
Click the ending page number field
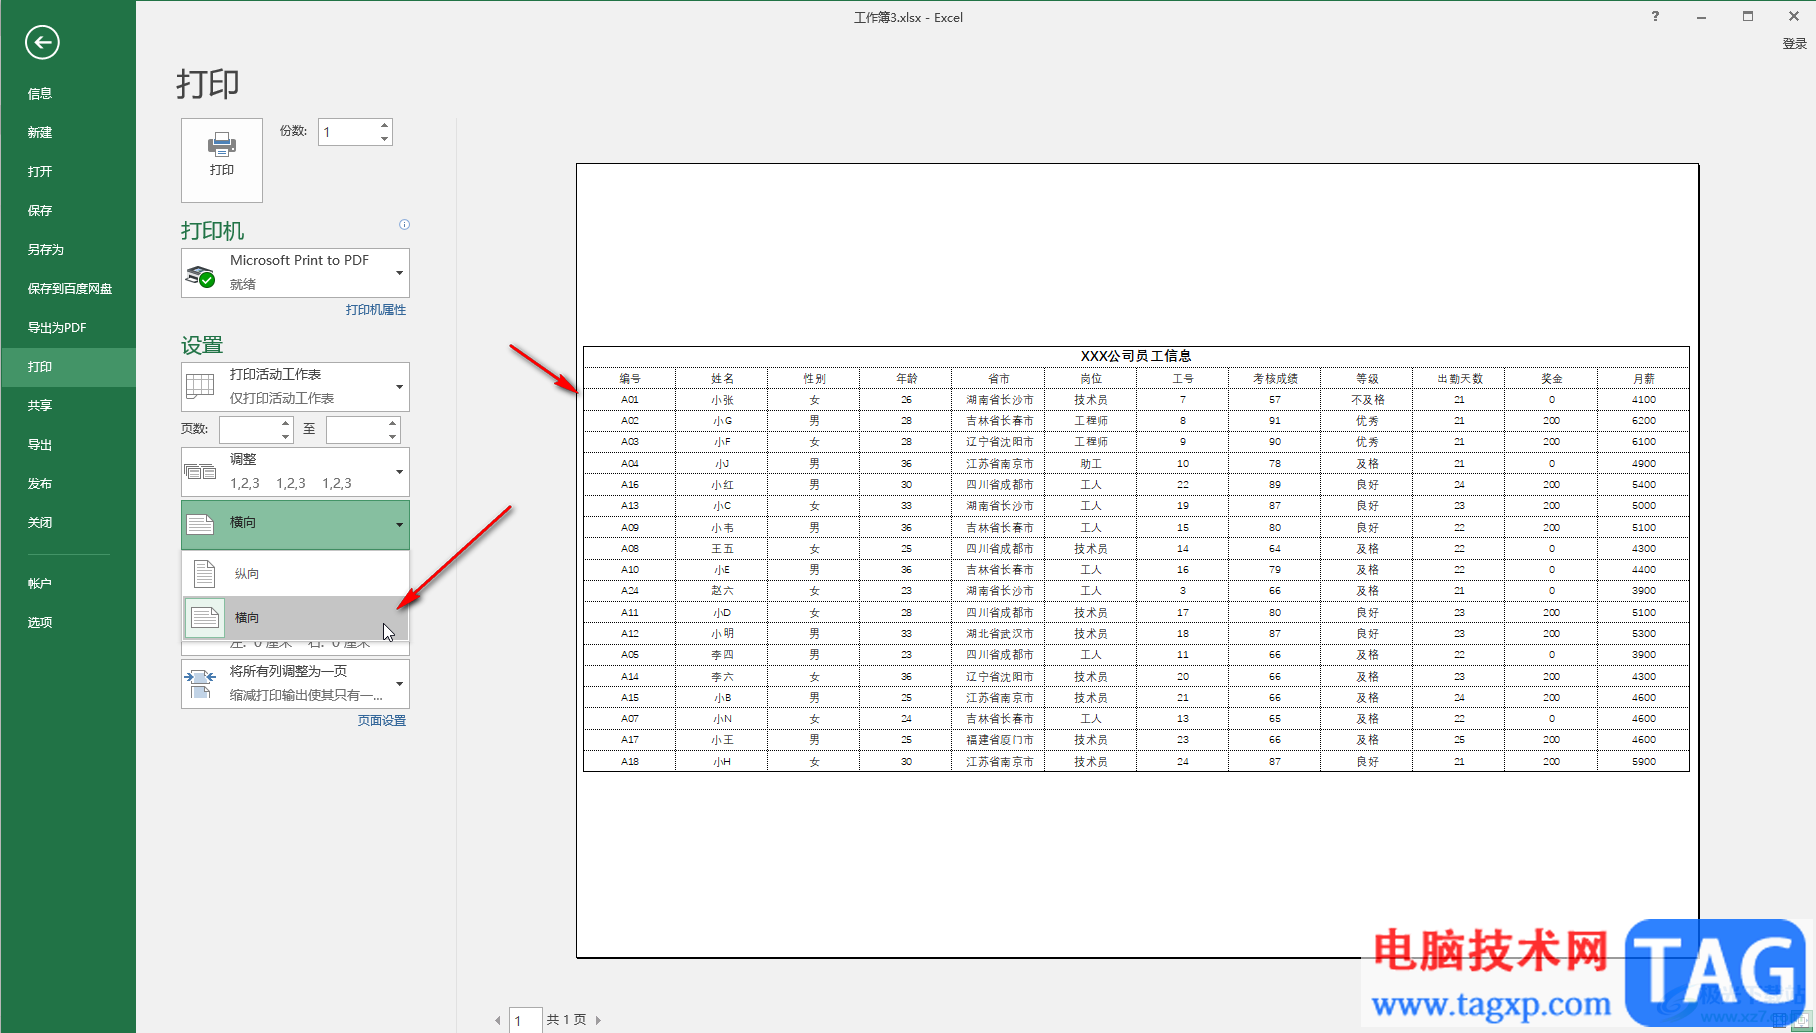356,430
